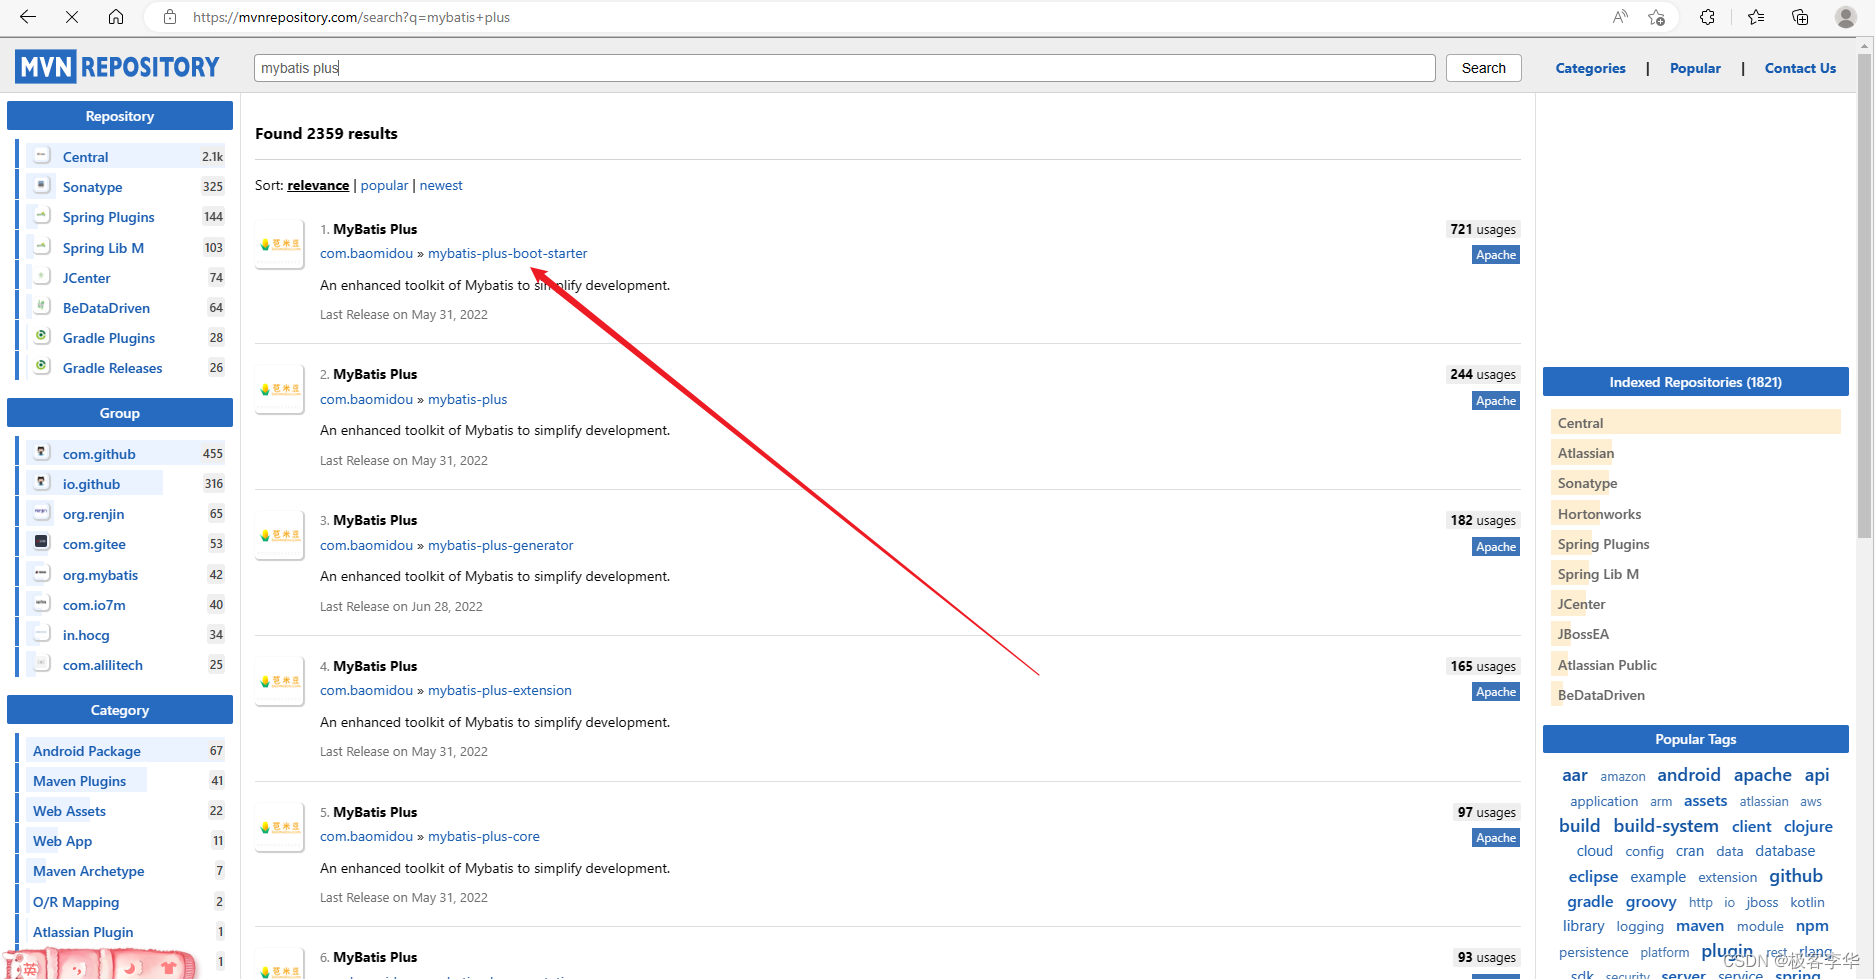Add this page to favorites star icon

(x=1657, y=17)
